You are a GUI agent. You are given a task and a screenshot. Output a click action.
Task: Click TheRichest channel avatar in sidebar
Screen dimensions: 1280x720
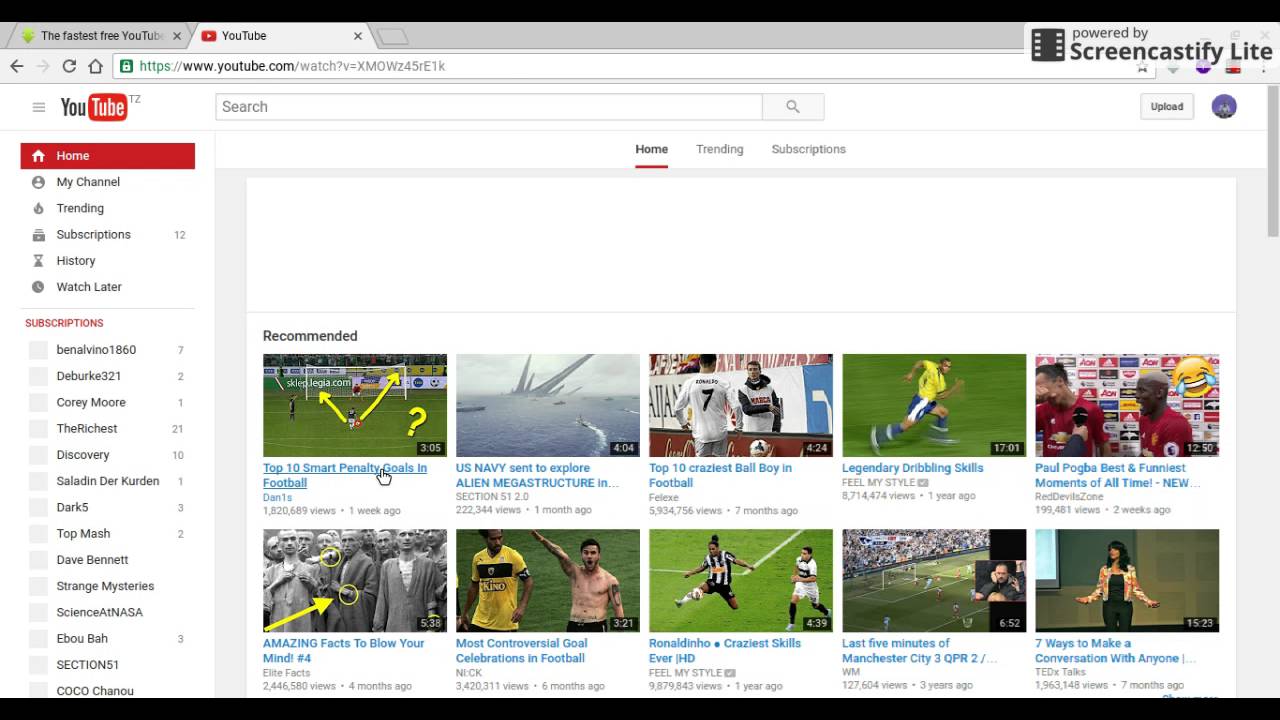(38, 429)
